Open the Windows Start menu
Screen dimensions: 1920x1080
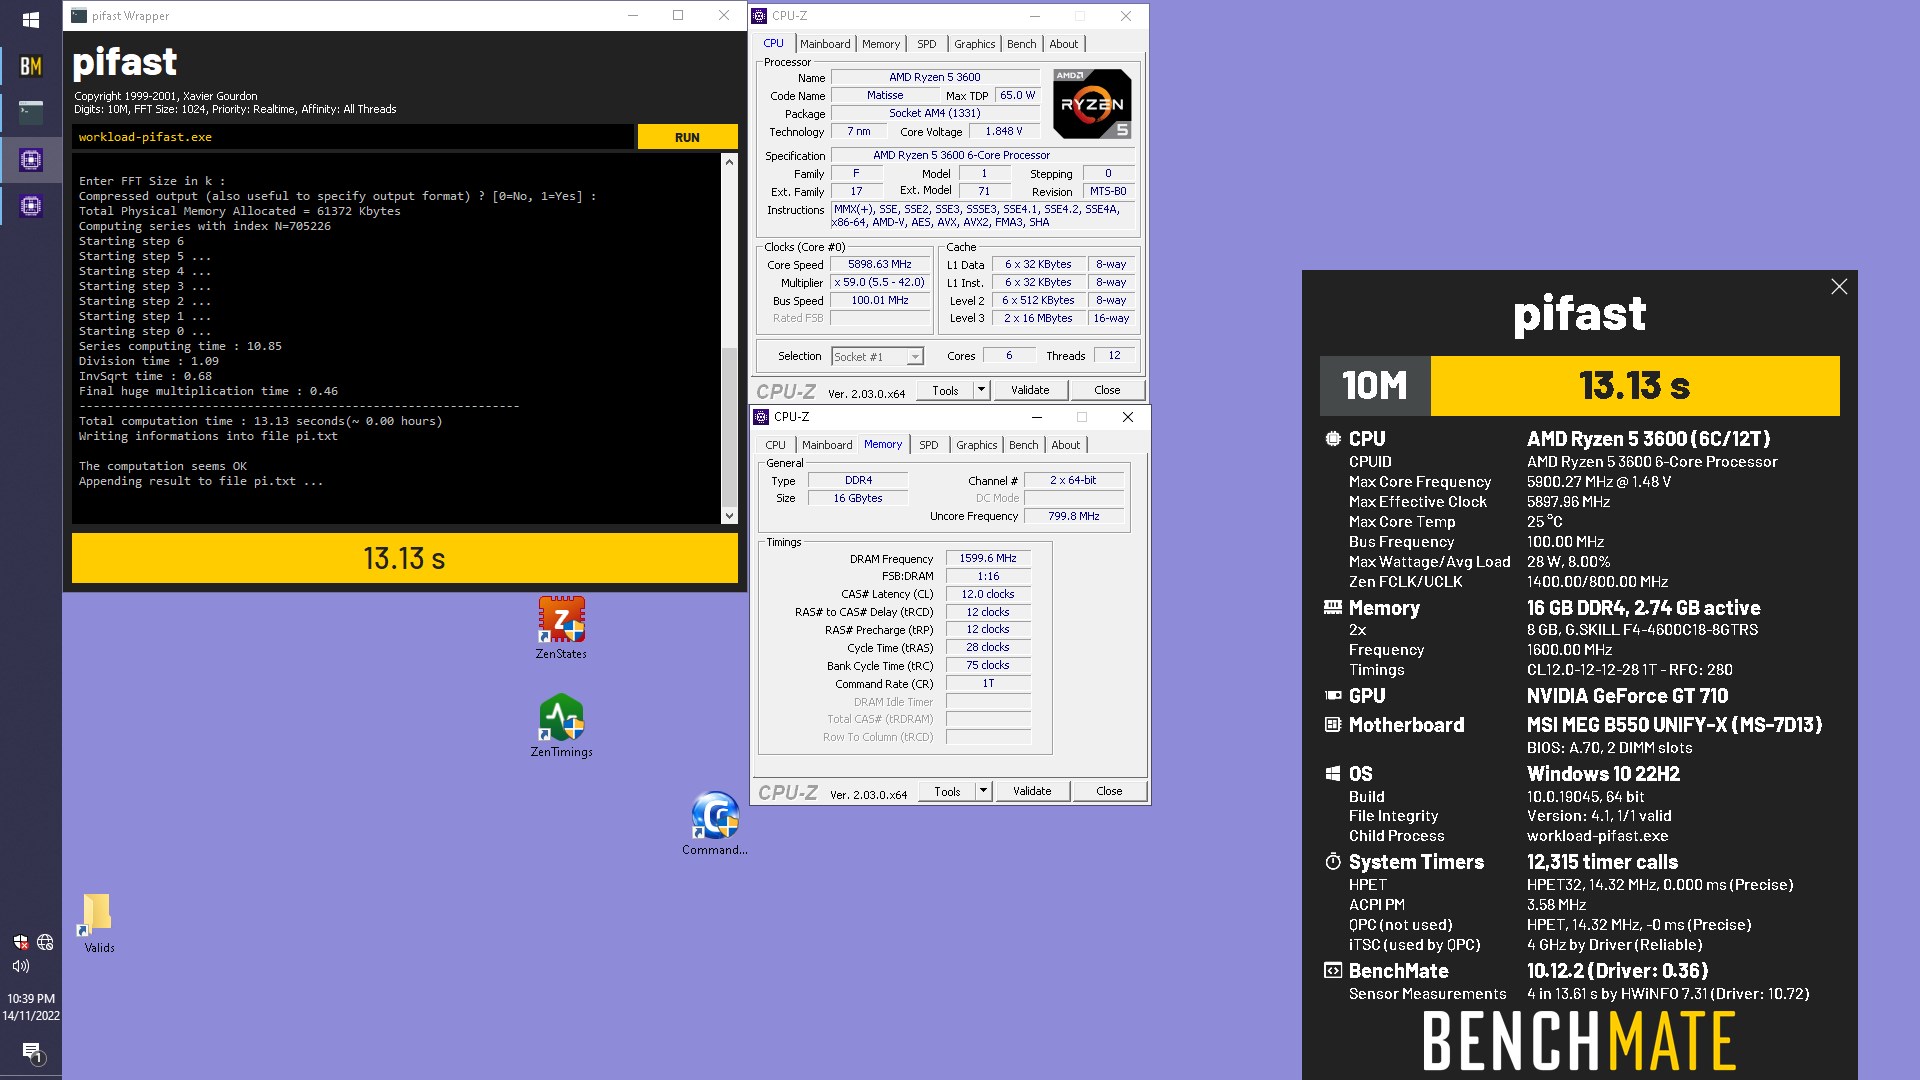pos(30,19)
